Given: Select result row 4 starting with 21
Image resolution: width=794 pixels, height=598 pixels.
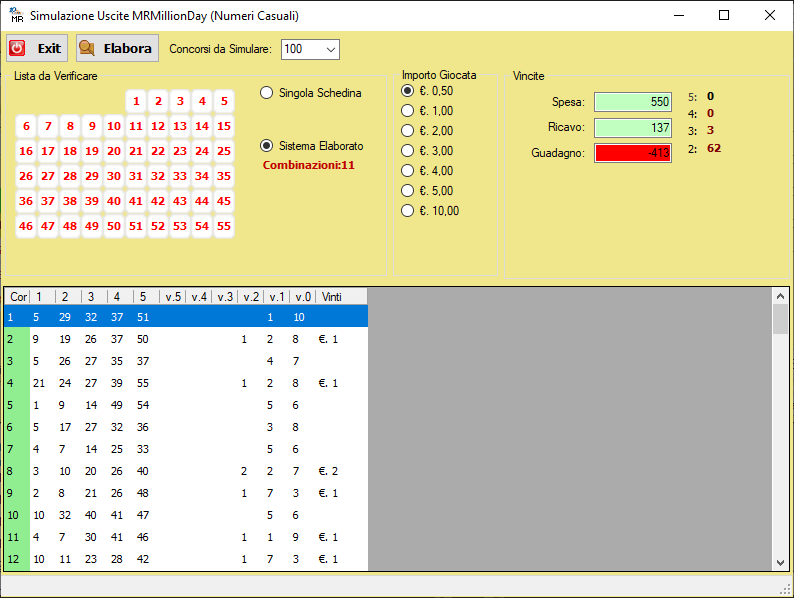Looking at the screenshot, I should click(x=186, y=383).
